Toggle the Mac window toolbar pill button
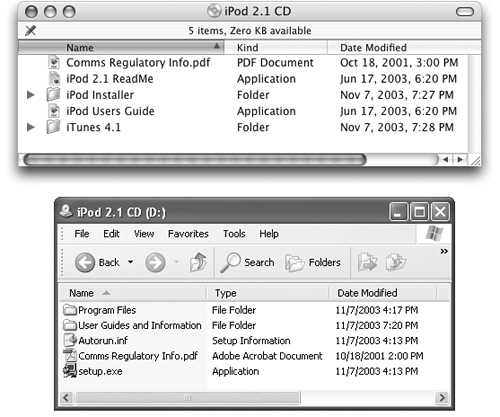The height and width of the screenshot is (417, 500). 465,12
